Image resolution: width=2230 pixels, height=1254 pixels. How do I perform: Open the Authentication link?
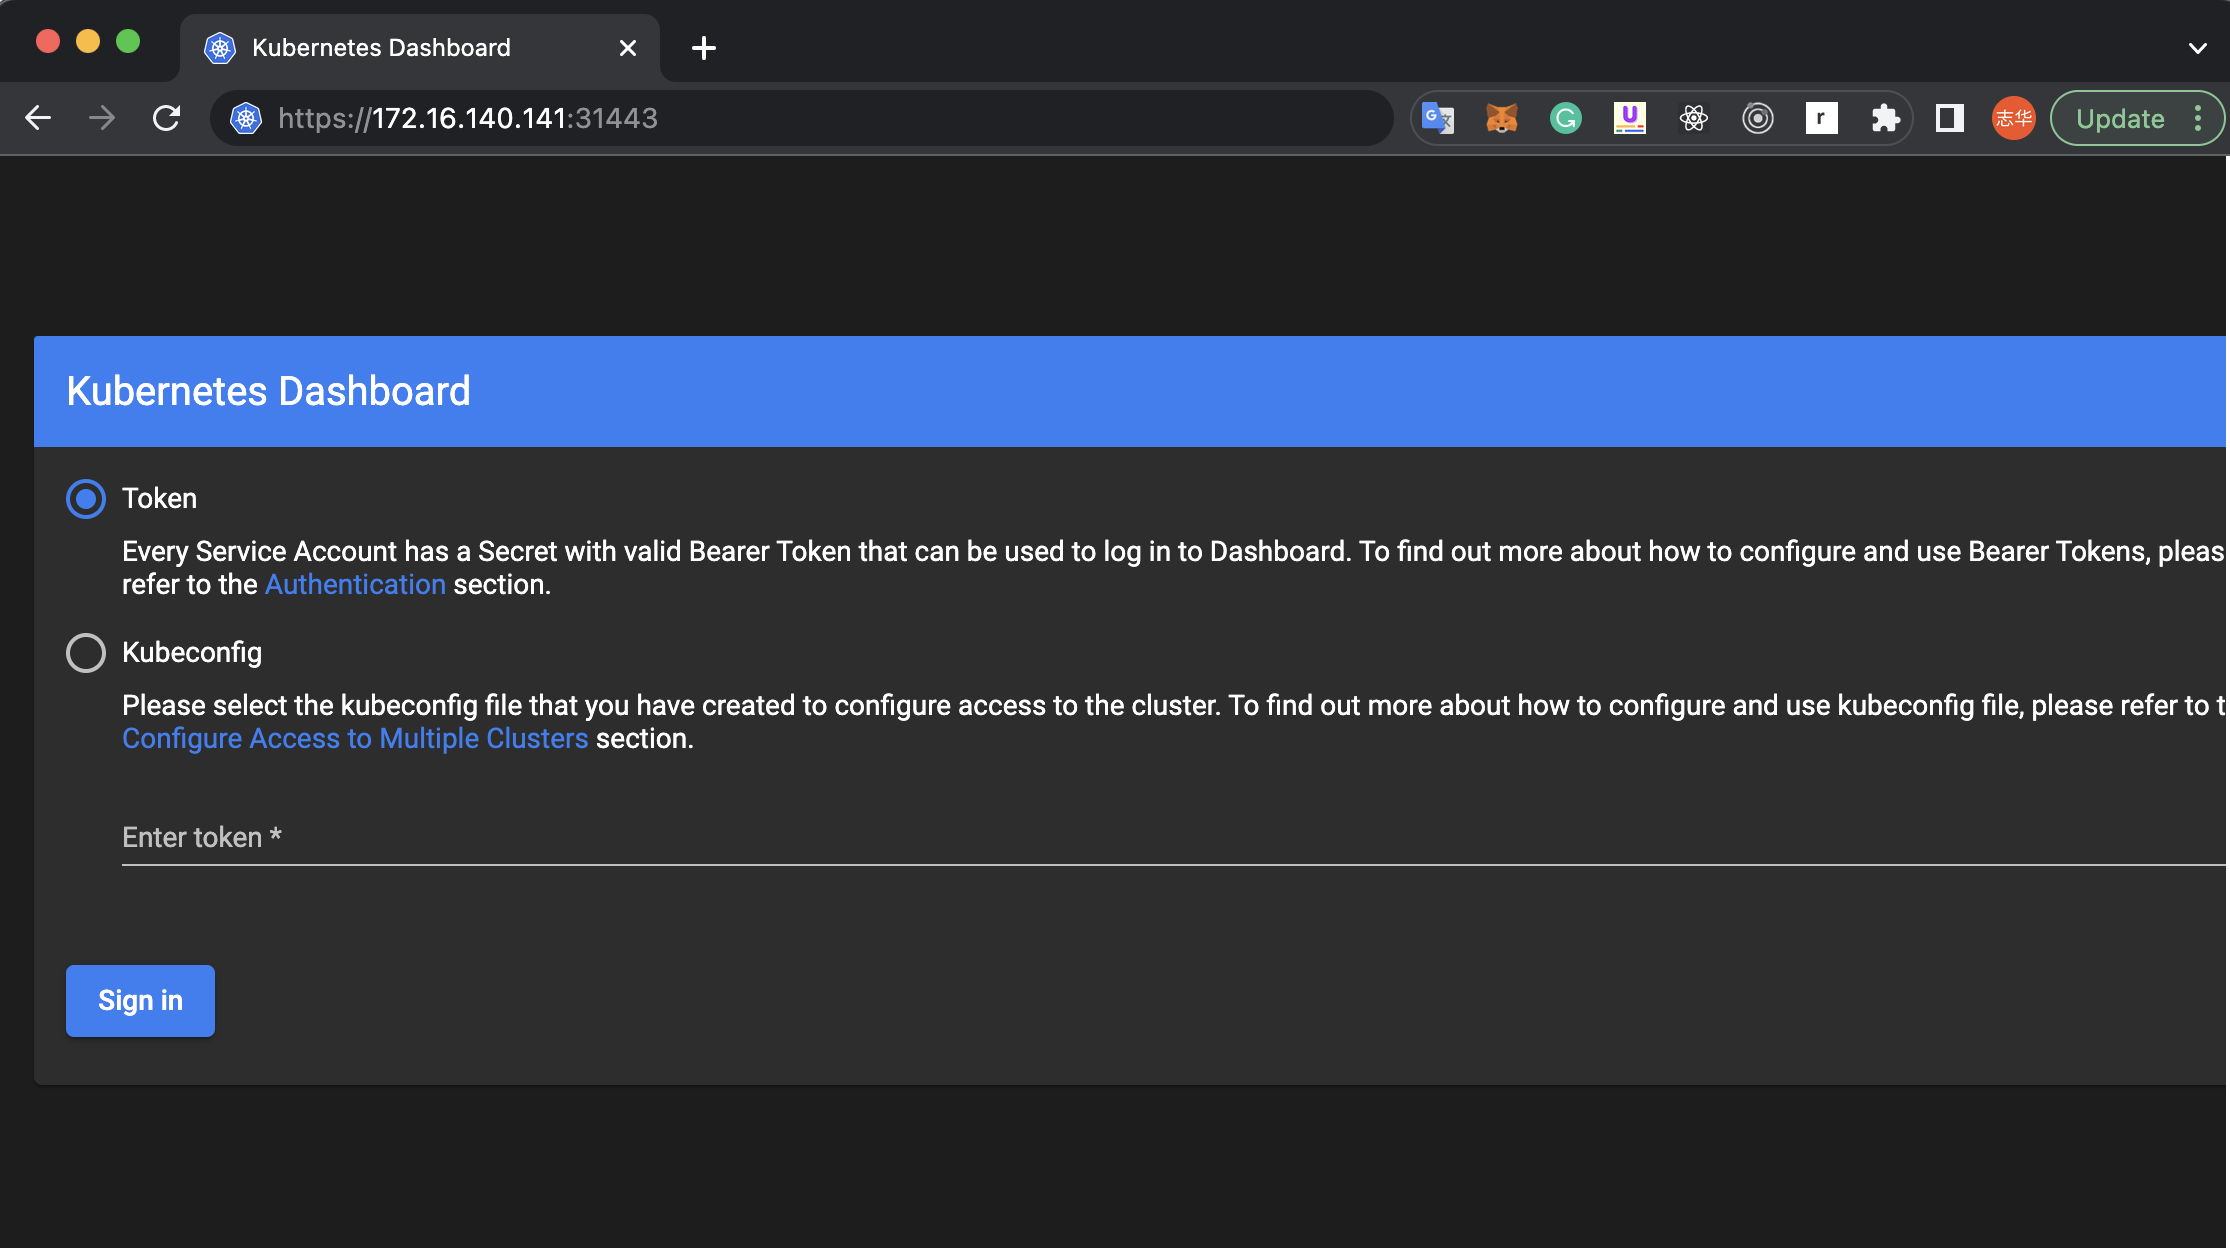(x=355, y=585)
